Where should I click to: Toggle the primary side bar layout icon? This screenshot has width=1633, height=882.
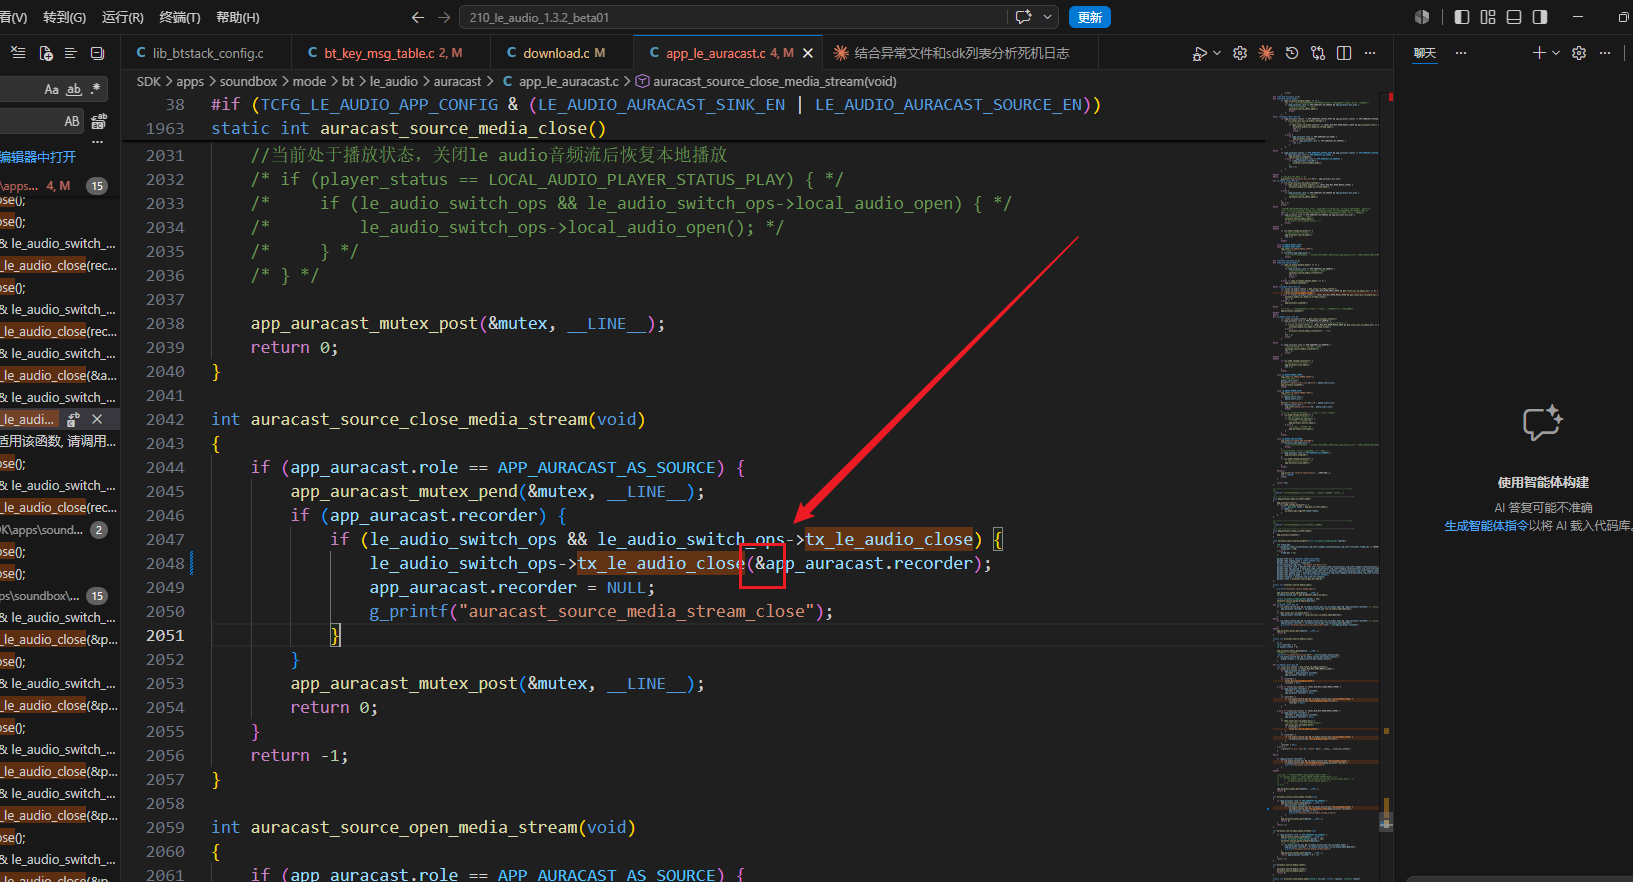[1462, 17]
